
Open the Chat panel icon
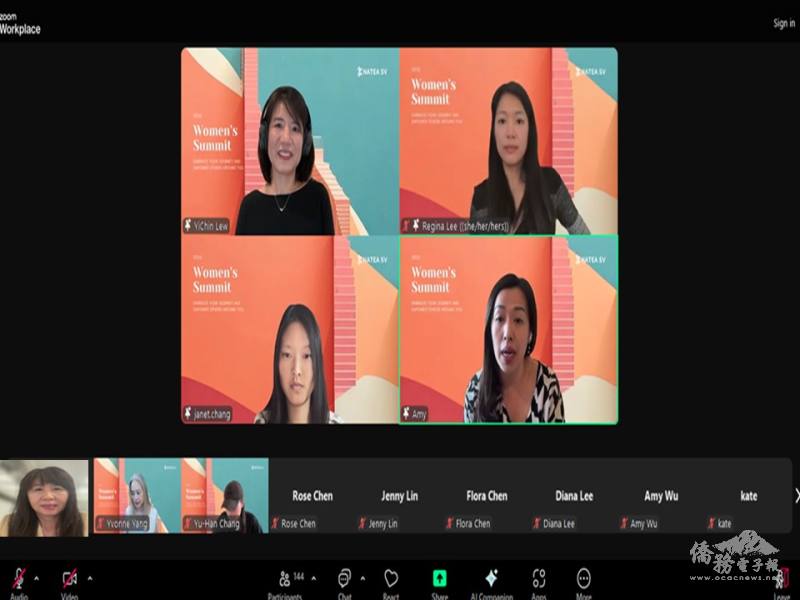342,578
